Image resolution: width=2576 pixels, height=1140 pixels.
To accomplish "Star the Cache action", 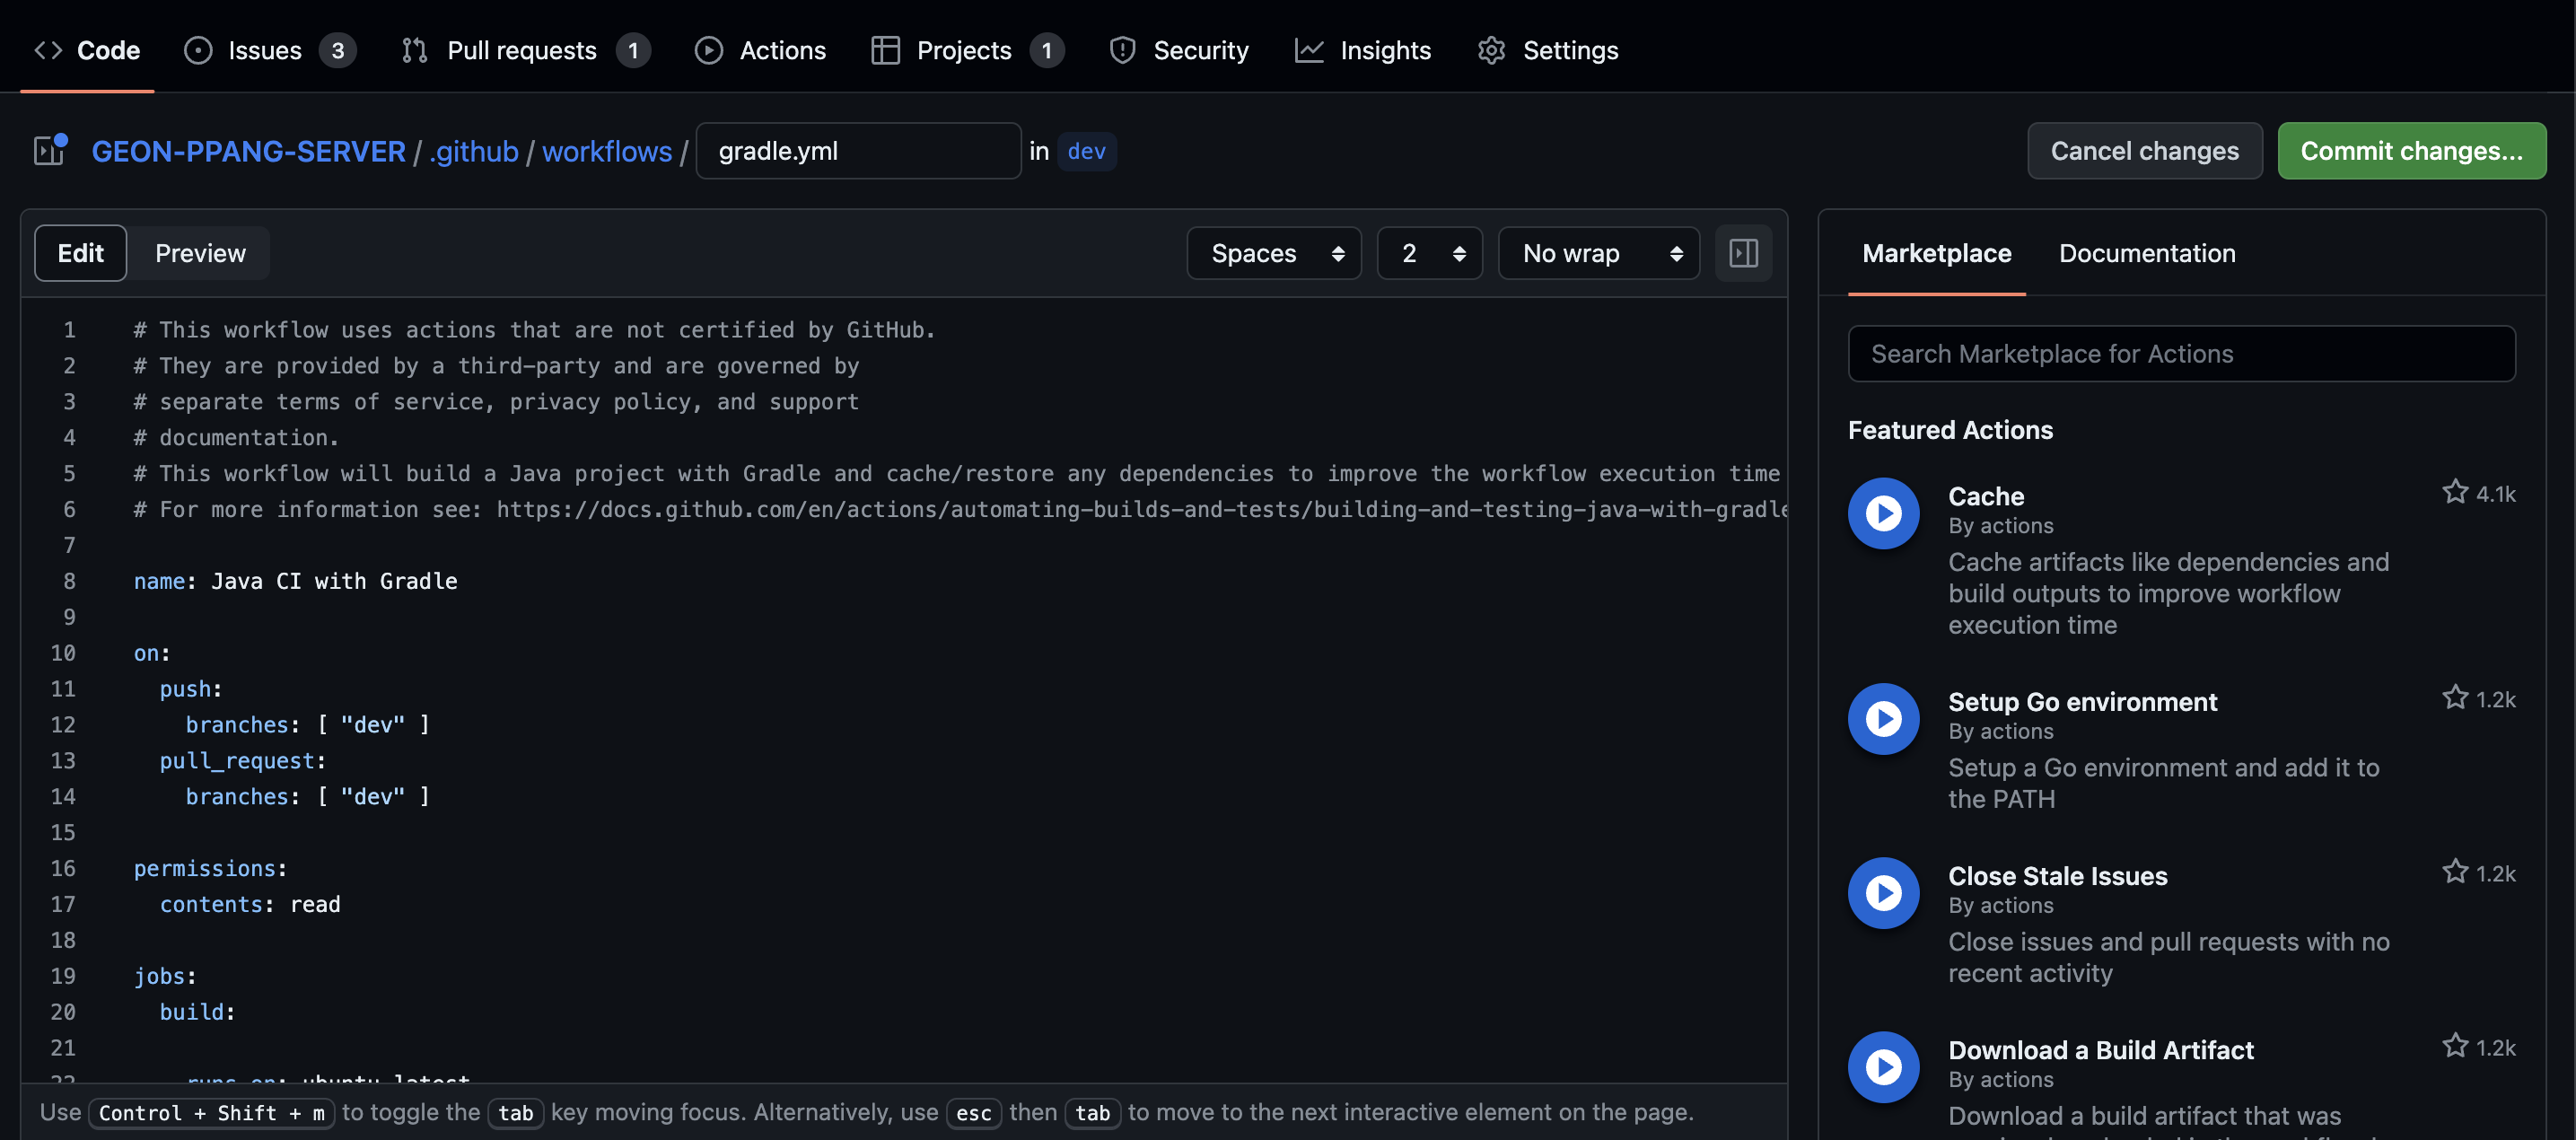I will point(2456,492).
